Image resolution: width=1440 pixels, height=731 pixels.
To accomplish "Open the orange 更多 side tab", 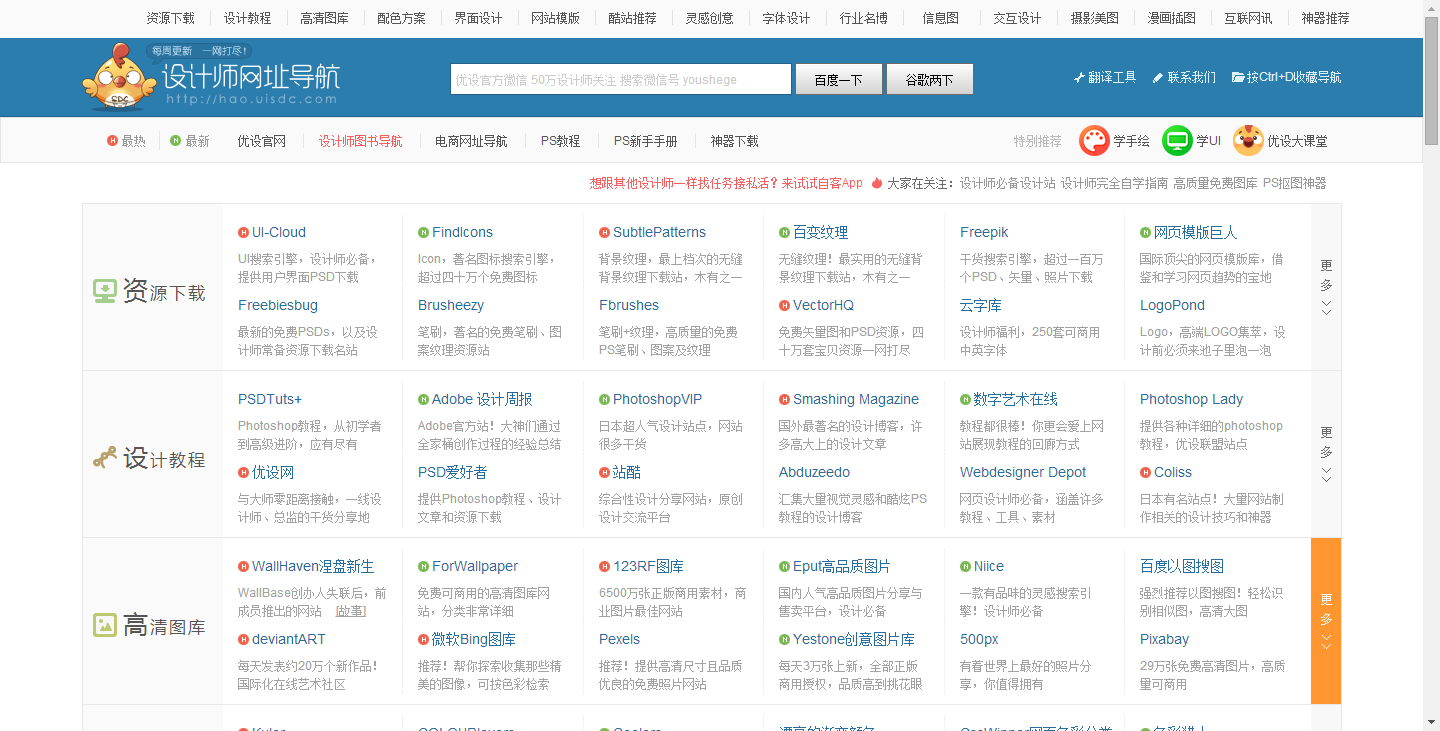I will coord(1326,621).
